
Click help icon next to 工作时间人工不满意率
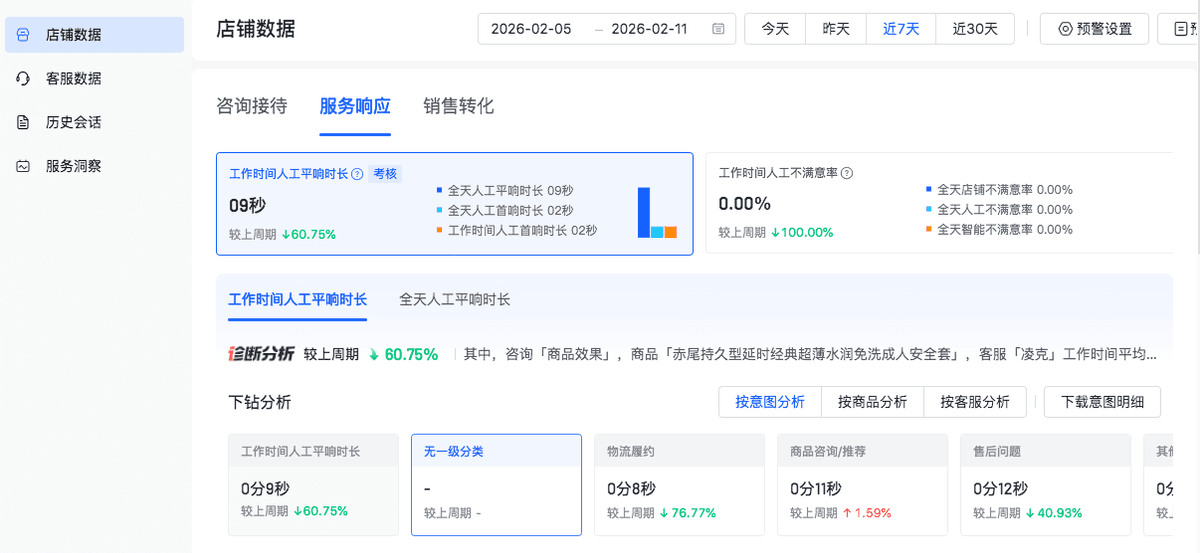click(847, 173)
